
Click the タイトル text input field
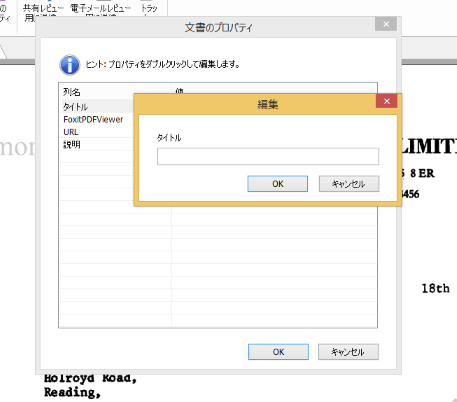268,156
